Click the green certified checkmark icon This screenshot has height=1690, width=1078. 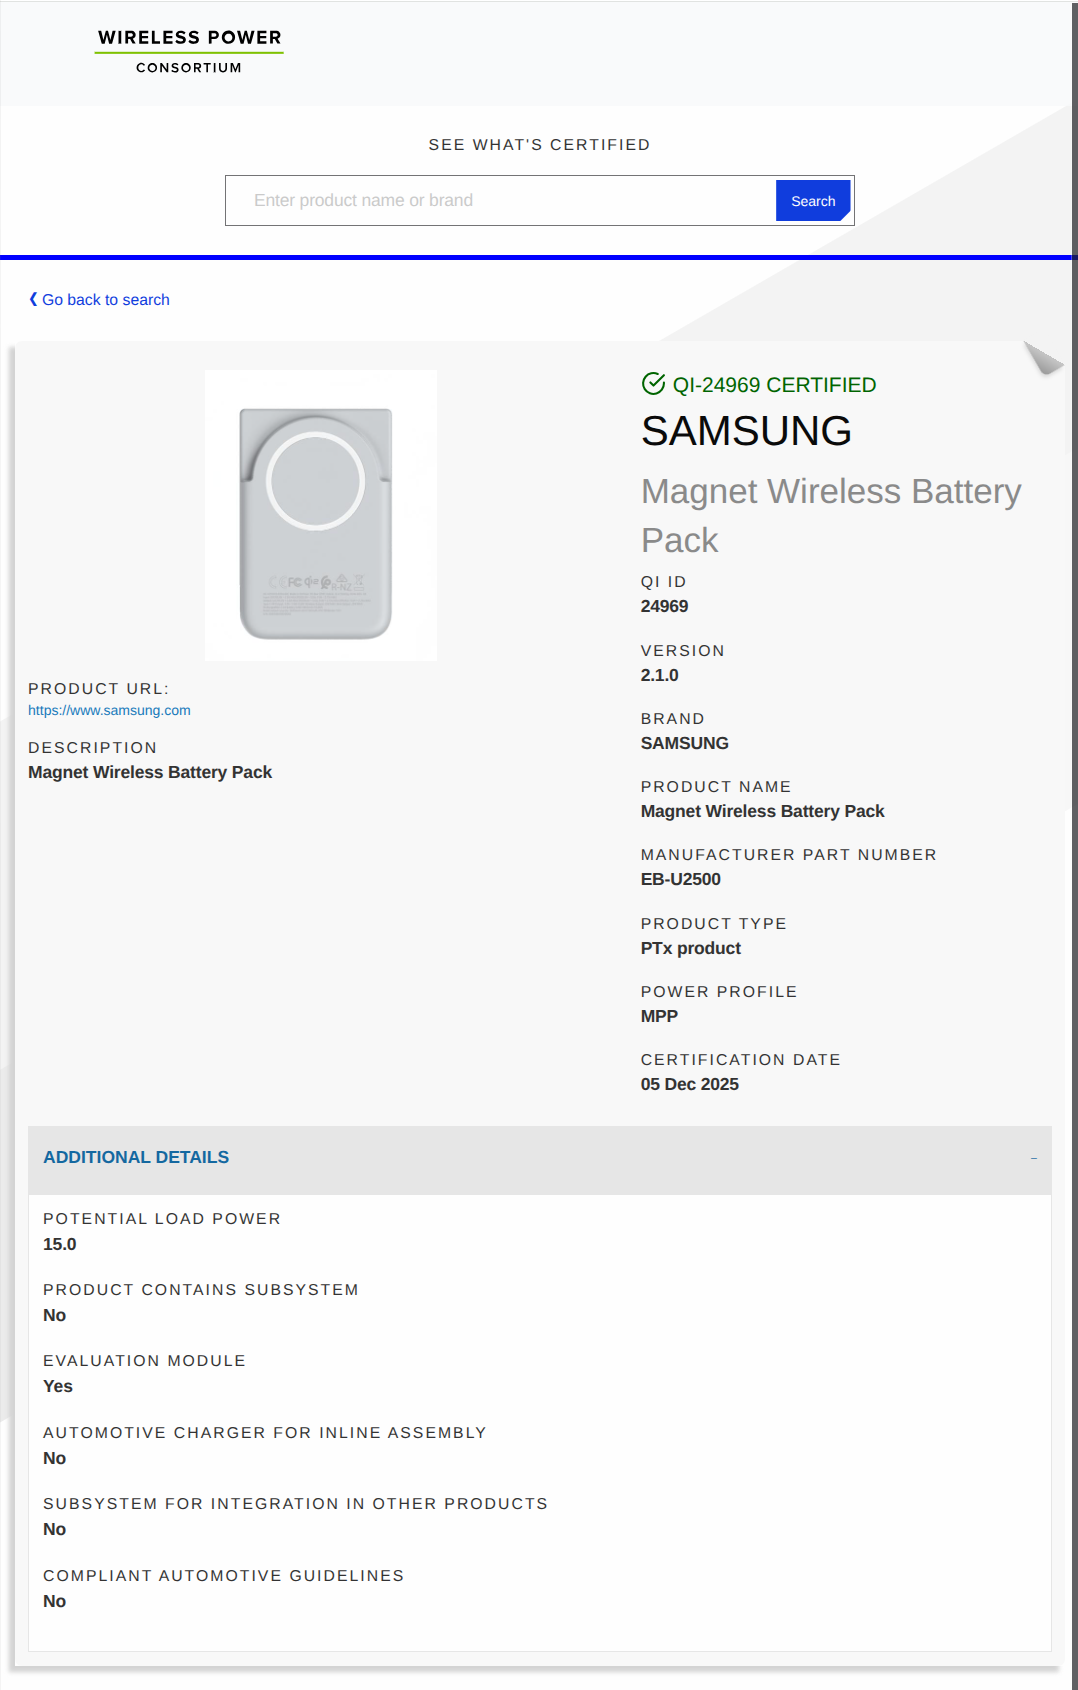(x=654, y=383)
